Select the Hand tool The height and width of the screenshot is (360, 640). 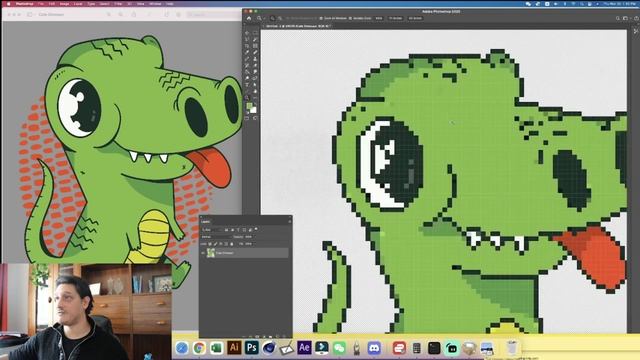(255, 91)
